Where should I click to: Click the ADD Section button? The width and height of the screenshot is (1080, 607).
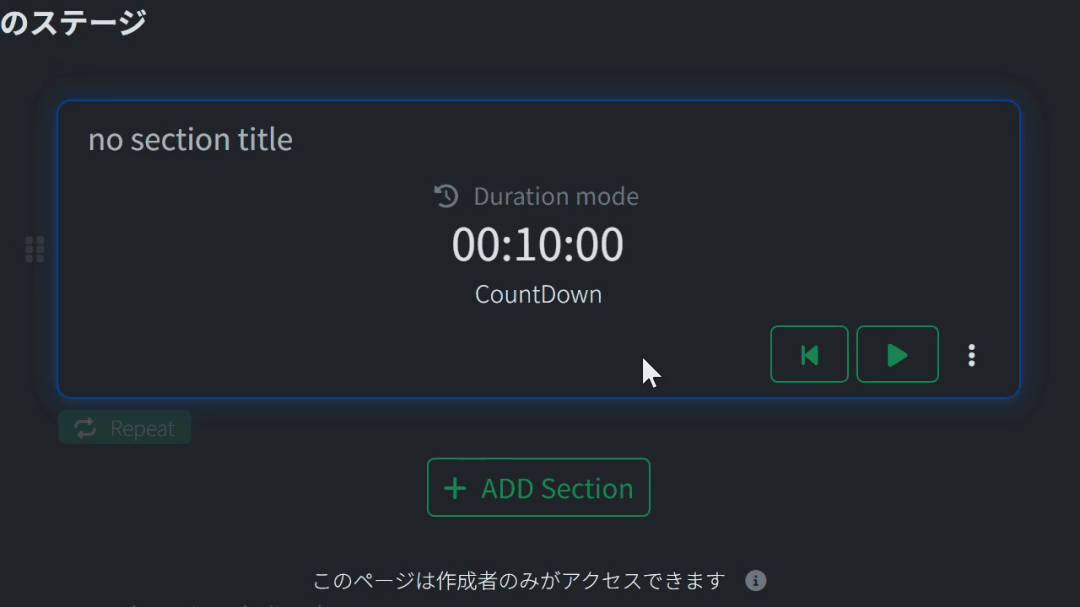pos(538,487)
